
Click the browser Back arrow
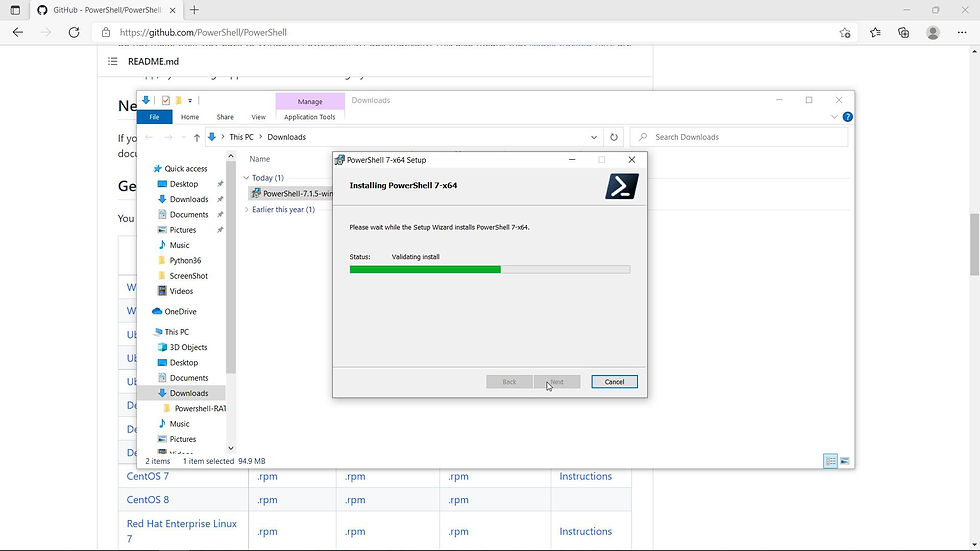pos(18,32)
